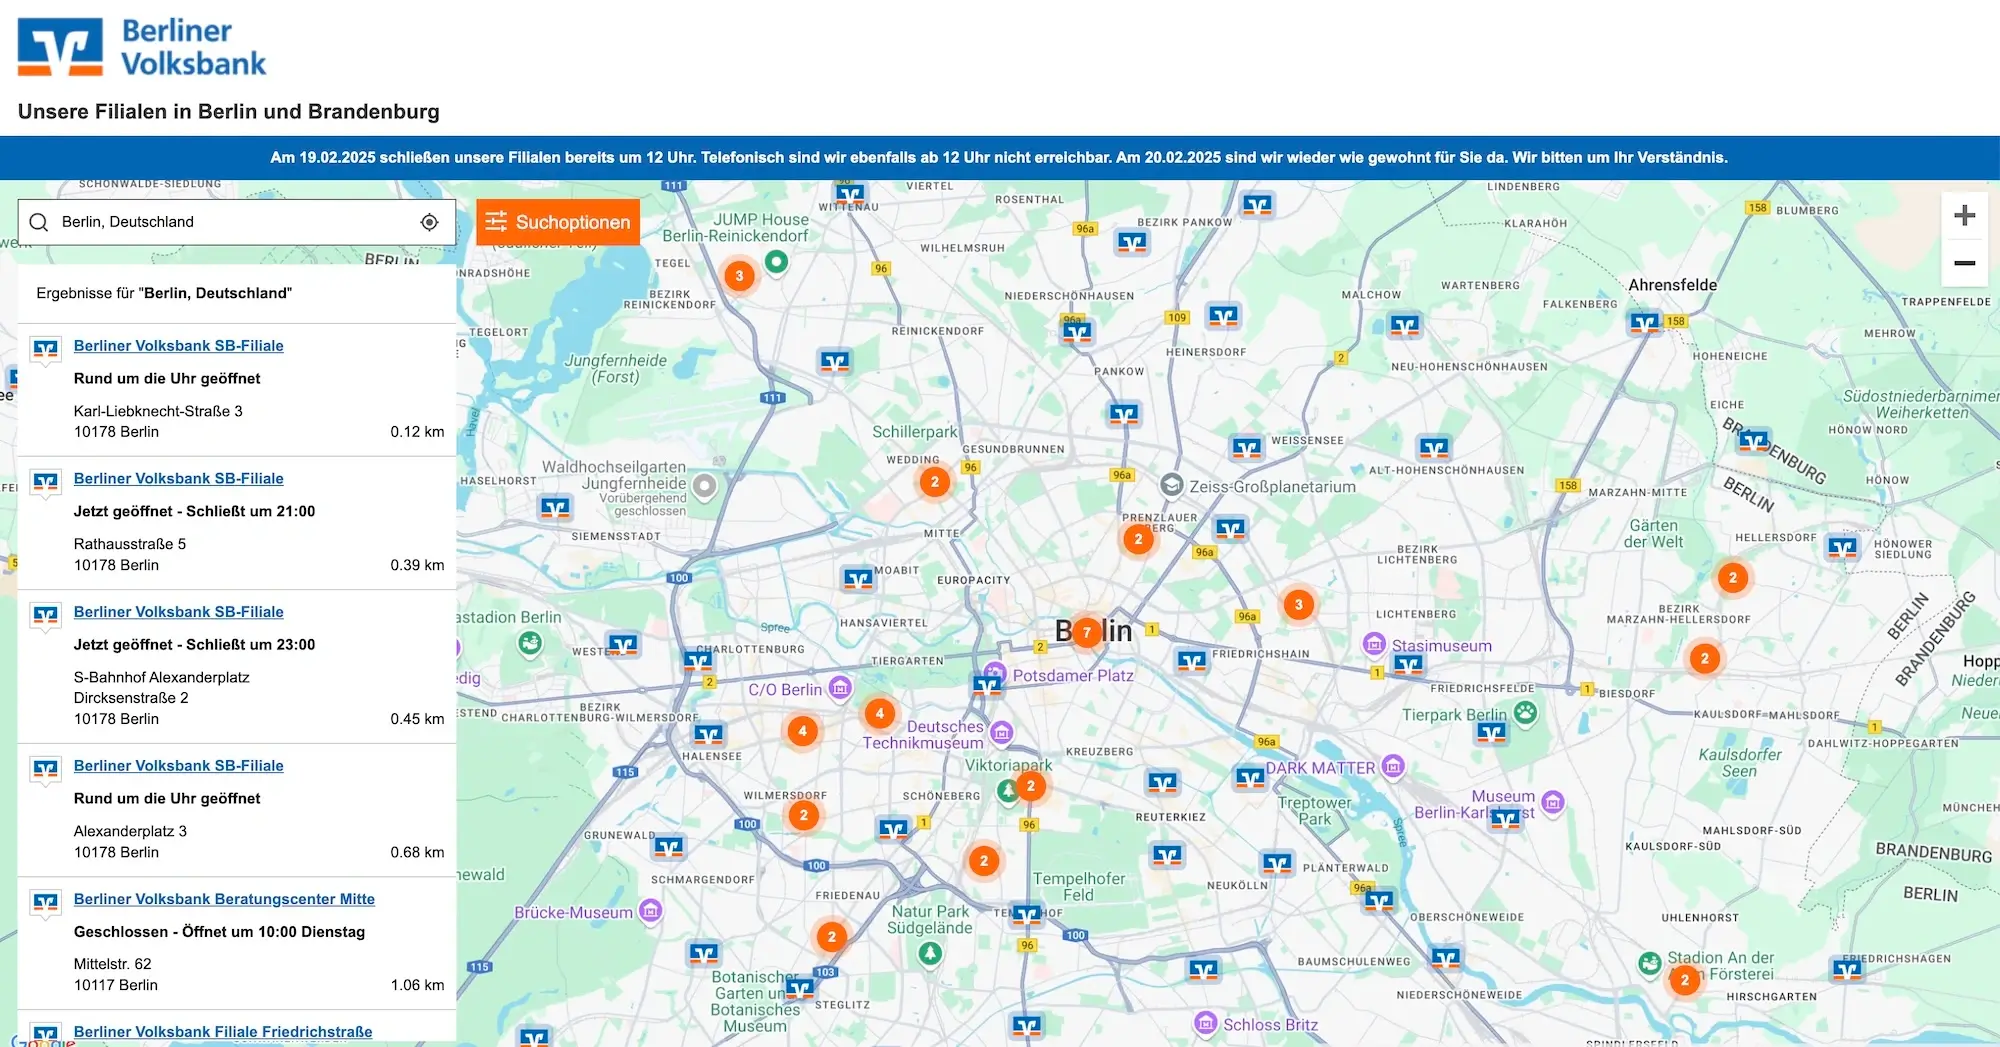Click C/O Berlin museum pin

tap(841, 688)
